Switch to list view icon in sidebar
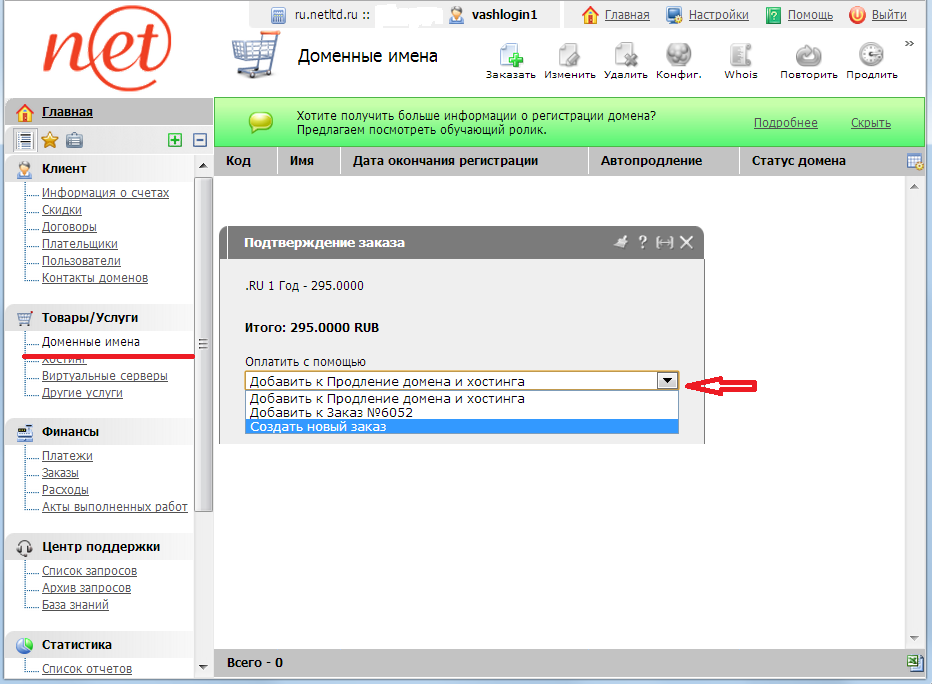932x684 pixels. 25,141
